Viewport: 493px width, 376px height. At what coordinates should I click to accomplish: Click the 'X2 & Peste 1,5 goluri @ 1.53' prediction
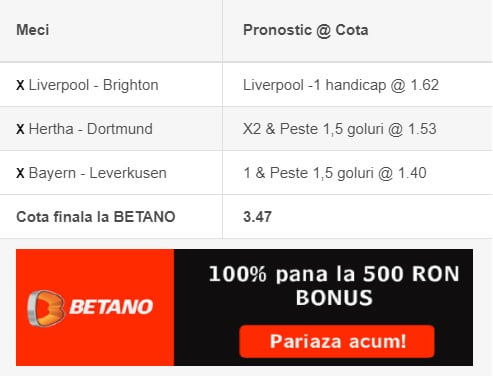tap(340, 129)
